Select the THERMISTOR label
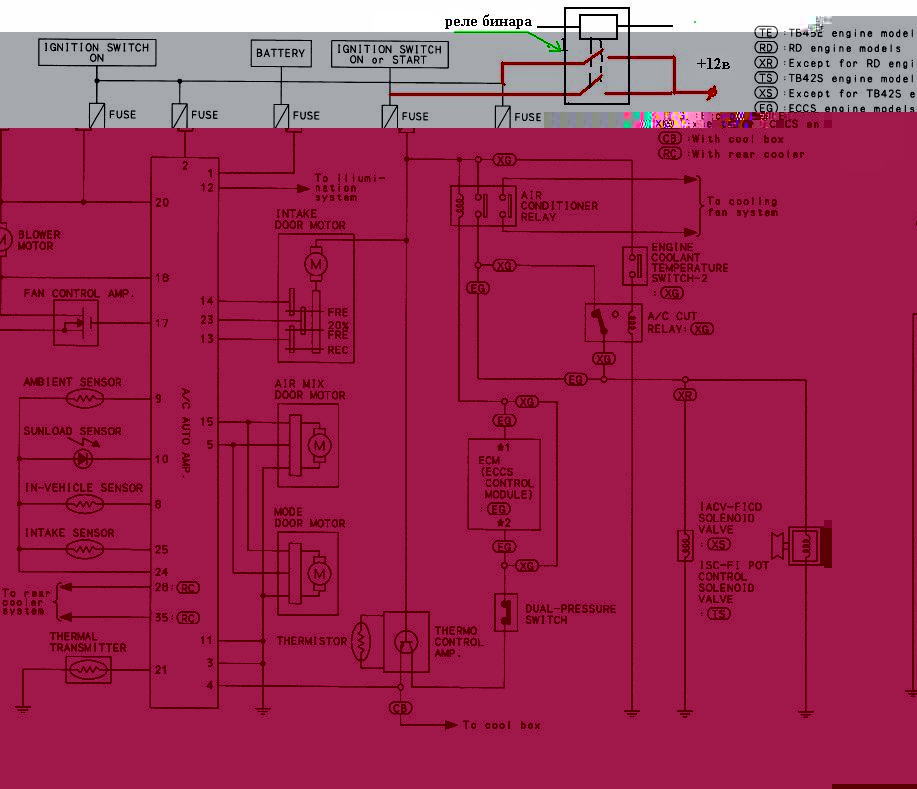This screenshot has width=917, height=789. point(312,641)
